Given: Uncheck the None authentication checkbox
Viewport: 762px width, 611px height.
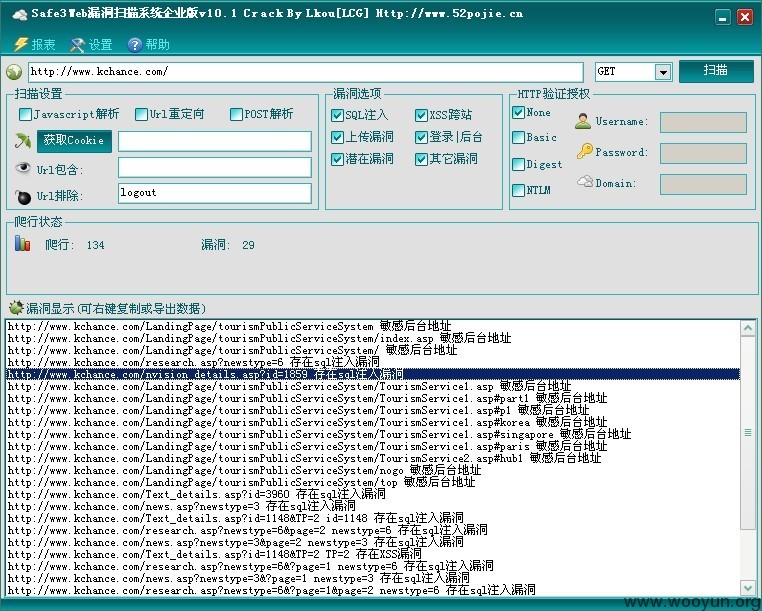Looking at the screenshot, I should (x=518, y=112).
